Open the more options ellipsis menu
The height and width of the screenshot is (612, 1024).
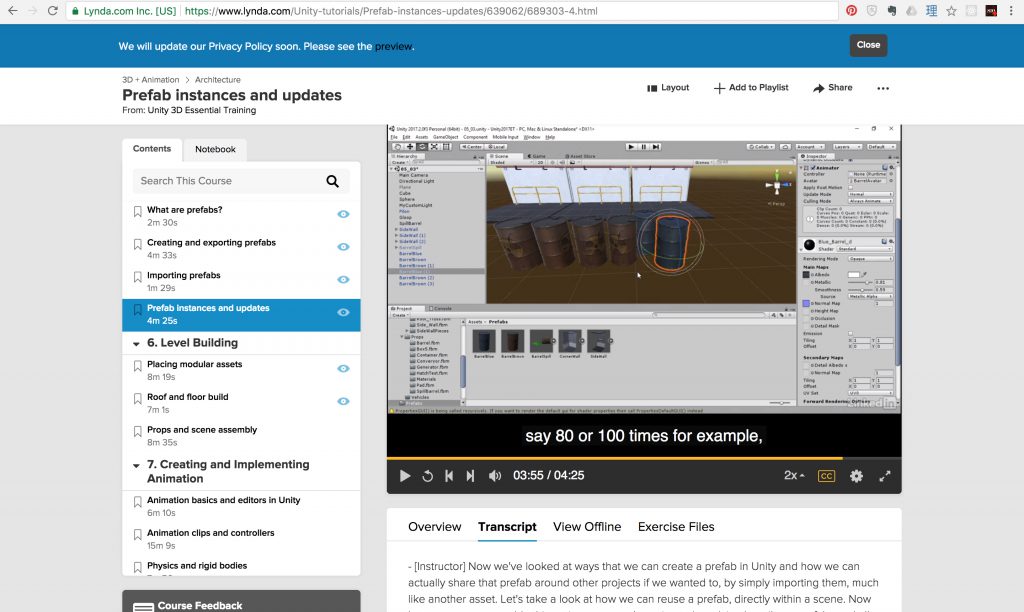point(883,88)
